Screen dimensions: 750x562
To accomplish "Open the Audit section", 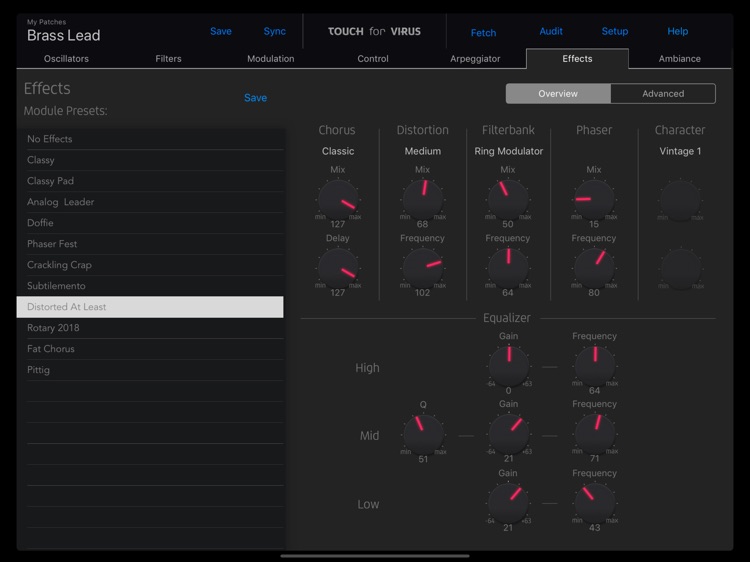I will (551, 32).
